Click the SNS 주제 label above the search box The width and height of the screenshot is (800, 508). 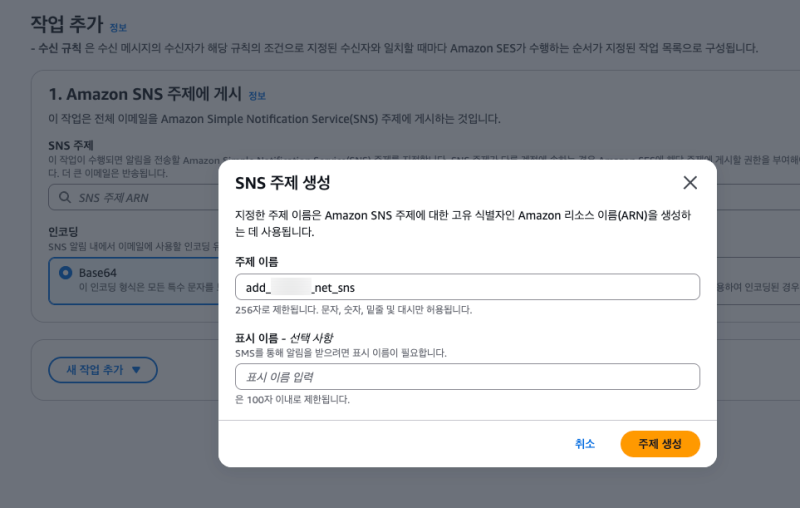click(70, 145)
